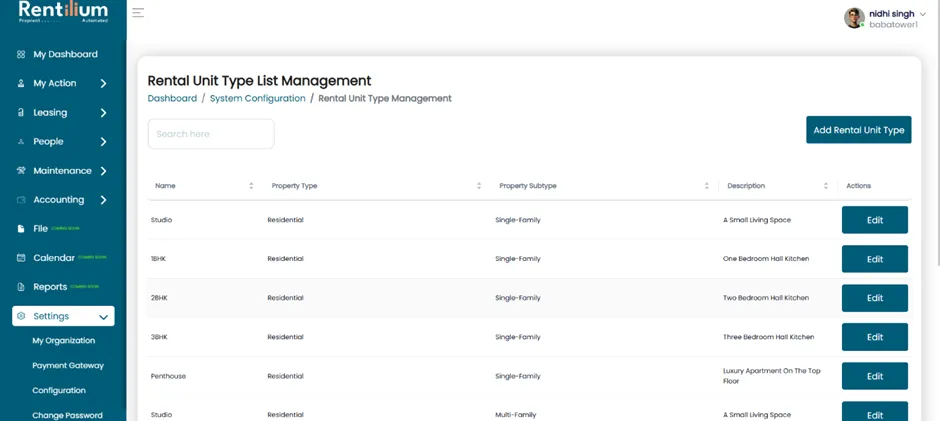Select 'Three Bedroom Hall Kitchen' description

769,337
